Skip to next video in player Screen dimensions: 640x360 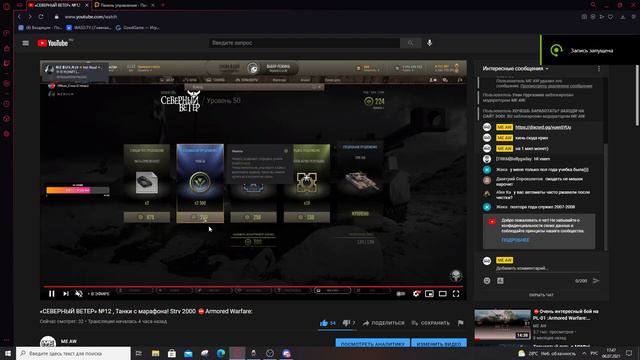(x=66, y=293)
